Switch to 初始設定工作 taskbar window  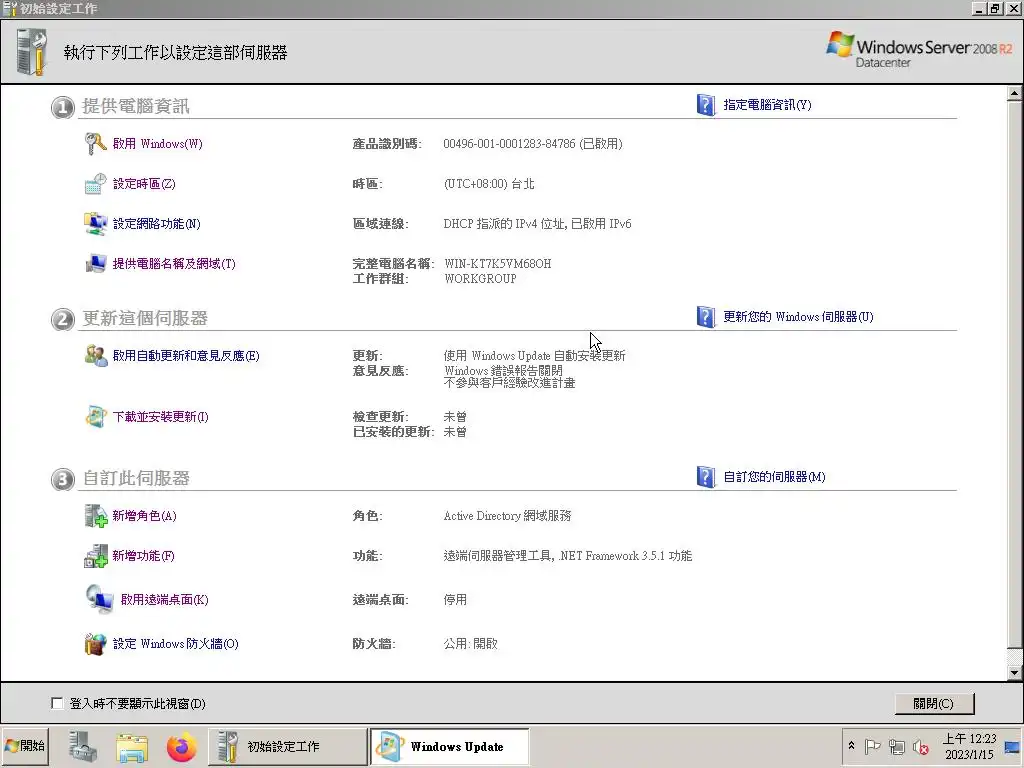287,746
